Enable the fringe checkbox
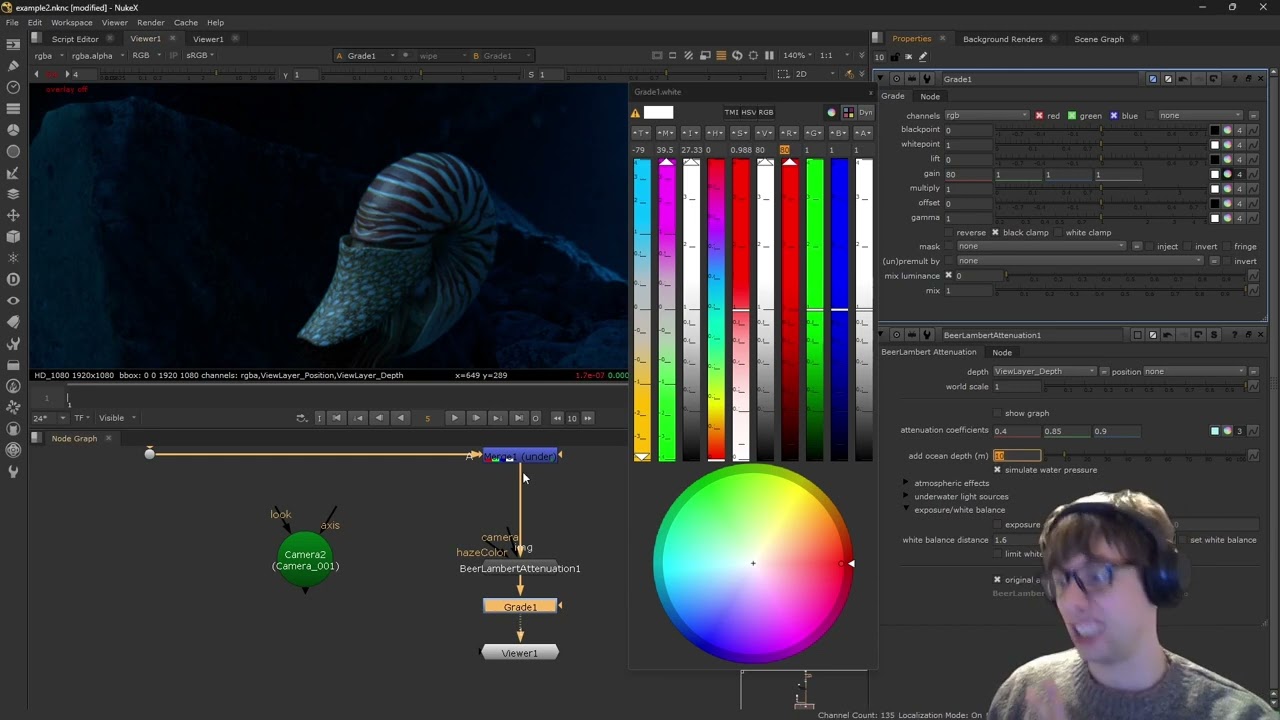The height and width of the screenshot is (720, 1280). point(1226,247)
